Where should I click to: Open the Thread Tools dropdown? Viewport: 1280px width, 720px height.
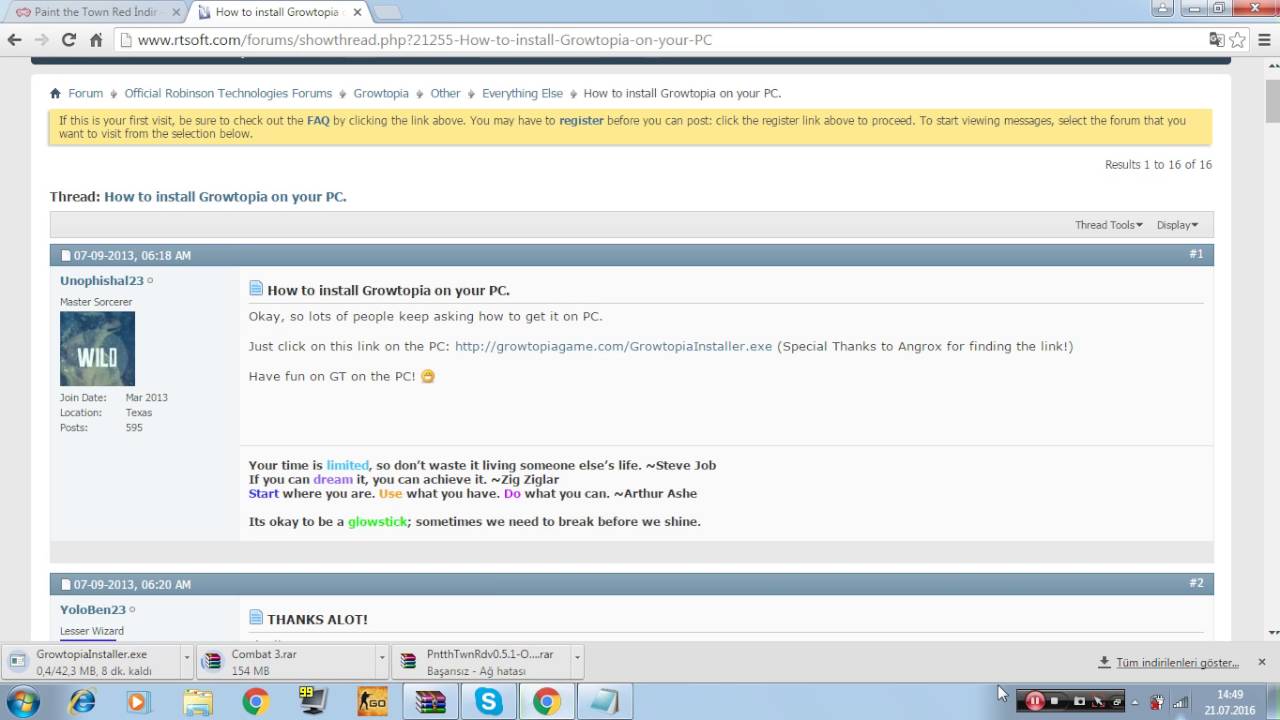(1109, 225)
